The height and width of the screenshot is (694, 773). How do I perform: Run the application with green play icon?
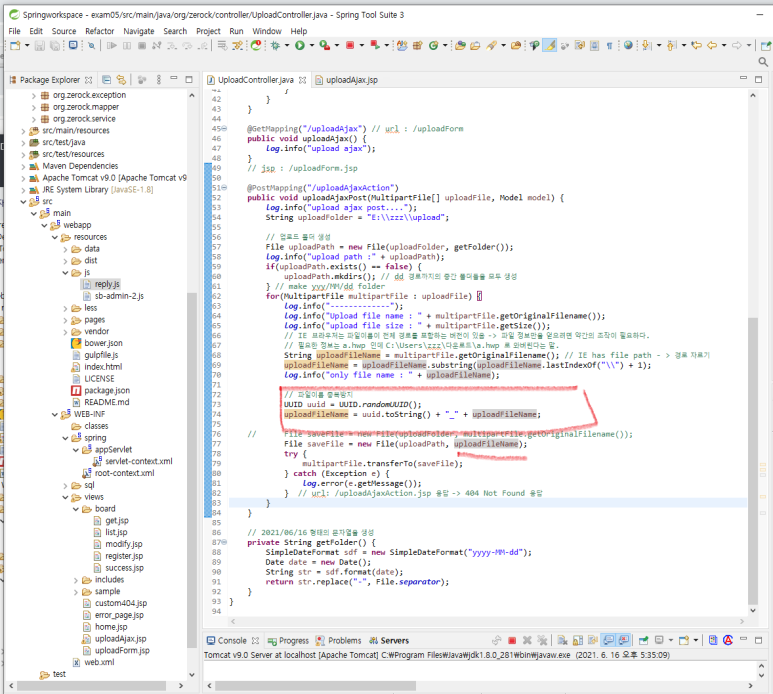click(x=300, y=45)
